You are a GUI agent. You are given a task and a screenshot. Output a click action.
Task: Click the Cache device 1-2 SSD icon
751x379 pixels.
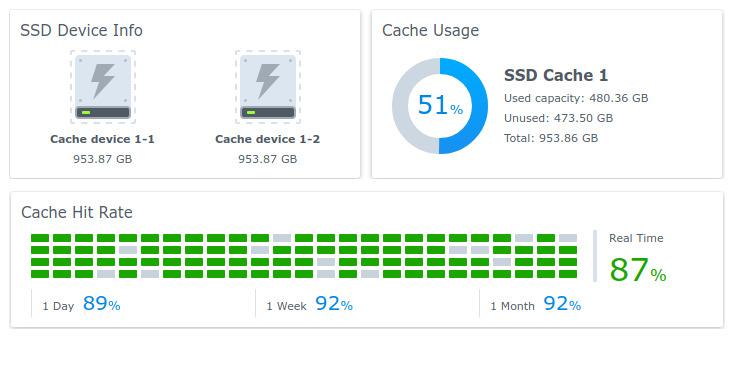[x=268, y=87]
